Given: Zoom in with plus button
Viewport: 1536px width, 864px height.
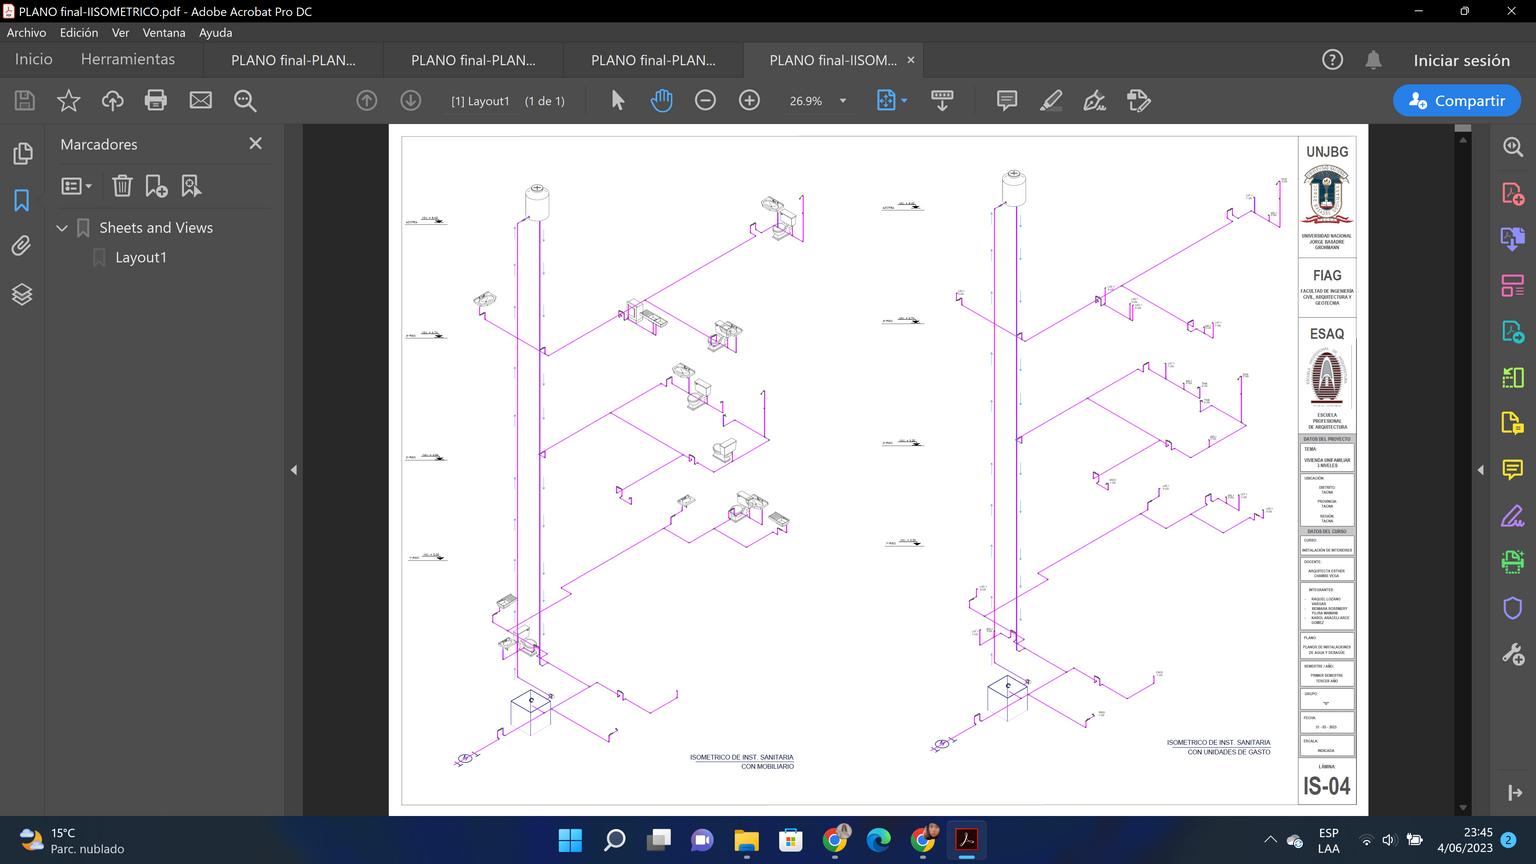Looking at the screenshot, I should pyautogui.click(x=749, y=100).
